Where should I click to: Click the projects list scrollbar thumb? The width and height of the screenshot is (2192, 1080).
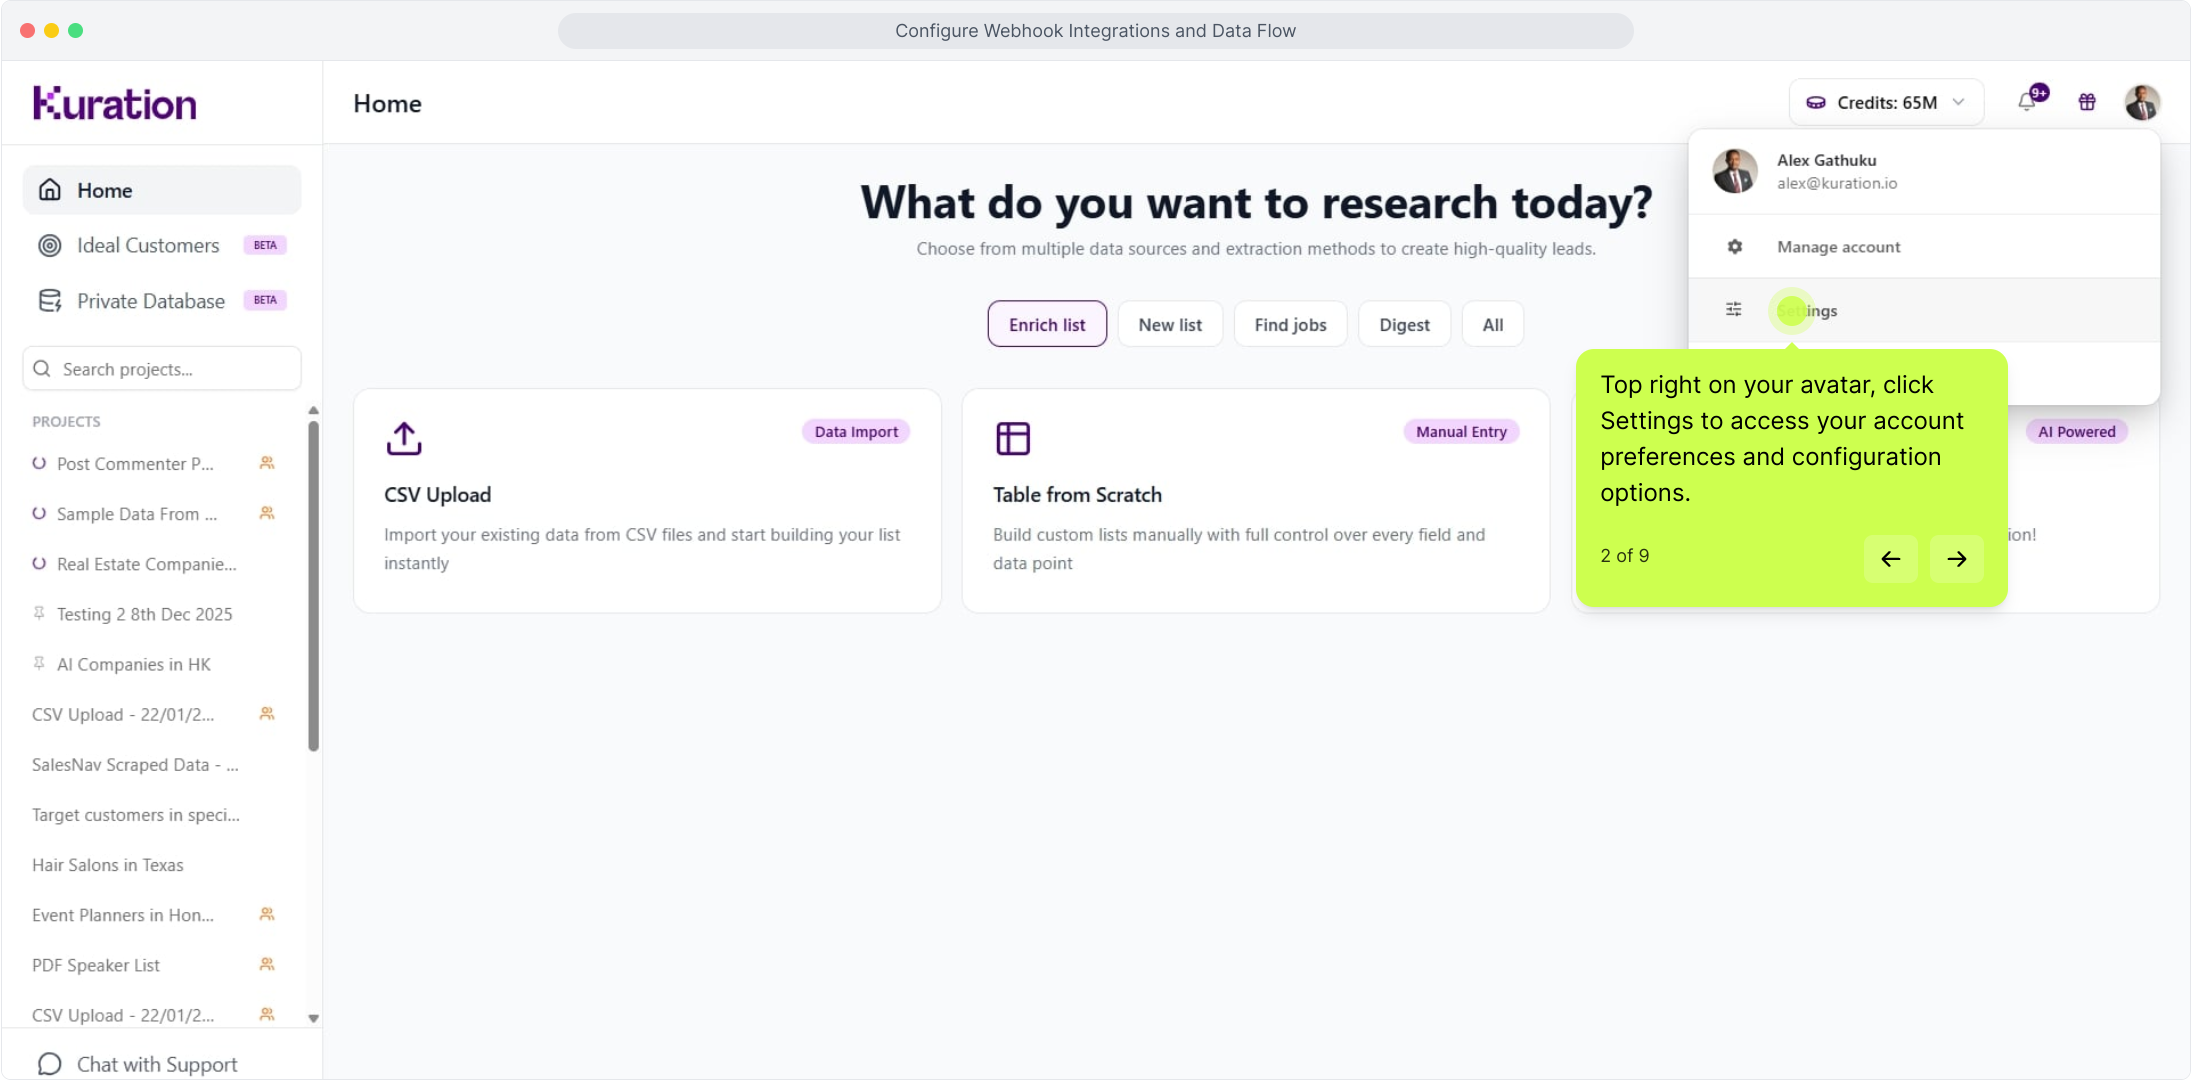313,585
